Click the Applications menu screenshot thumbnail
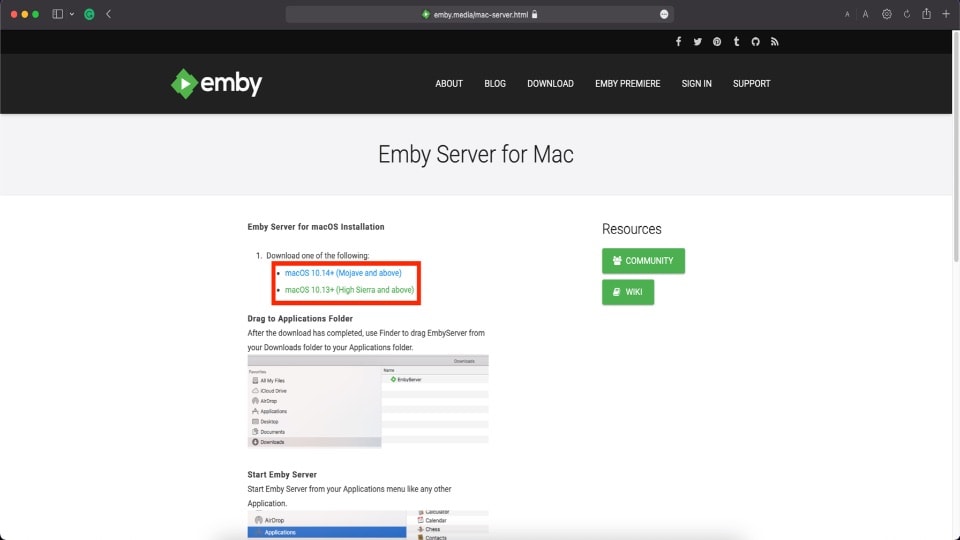 368,525
